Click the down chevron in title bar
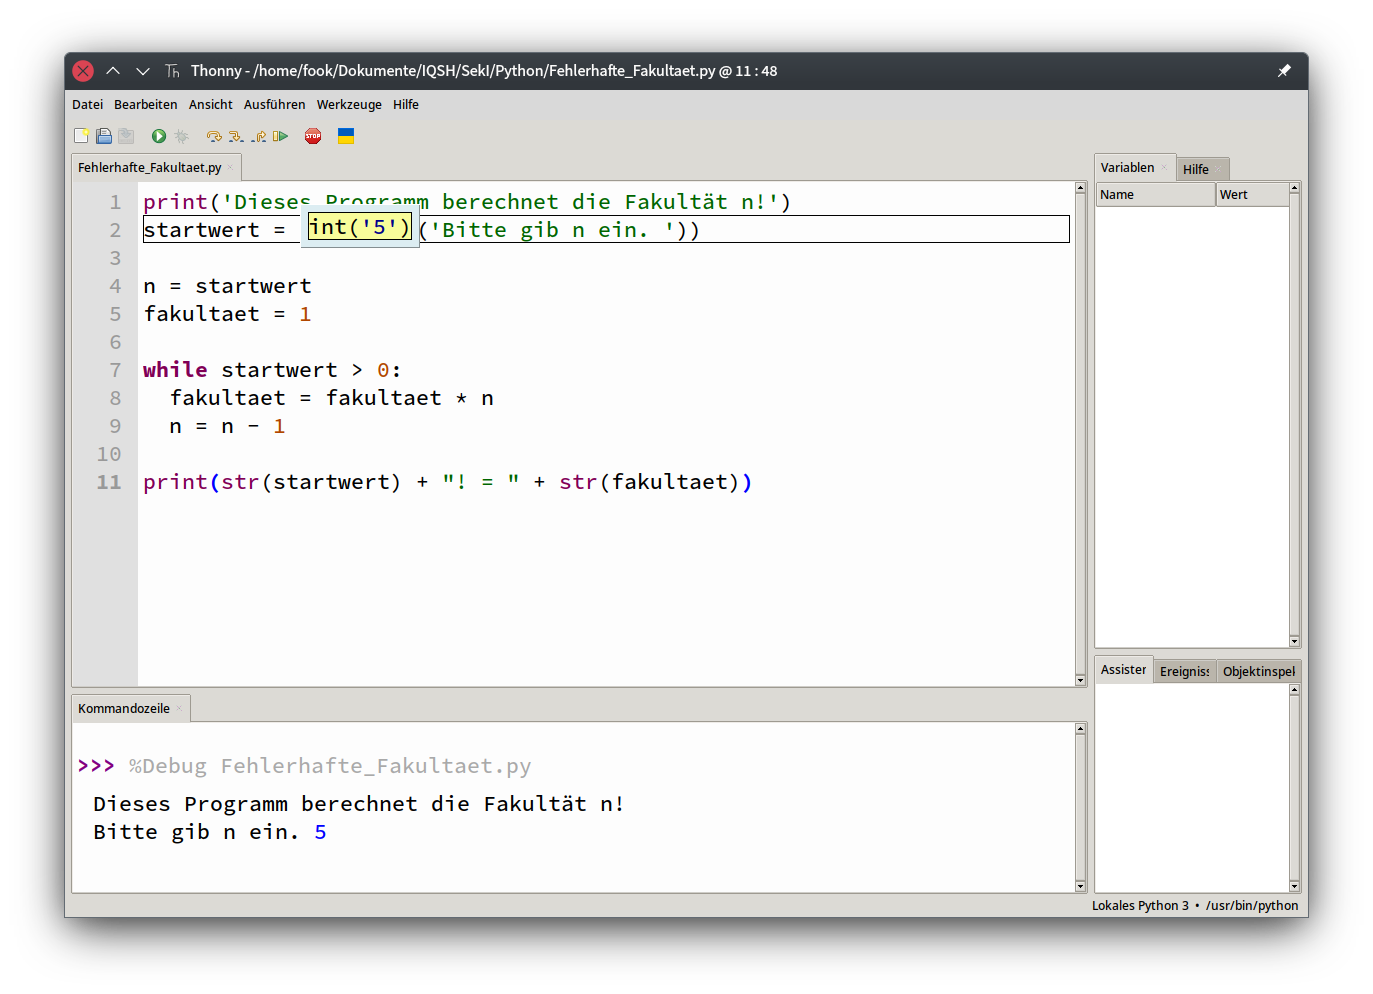1373x994 pixels. pyautogui.click(x=143, y=71)
